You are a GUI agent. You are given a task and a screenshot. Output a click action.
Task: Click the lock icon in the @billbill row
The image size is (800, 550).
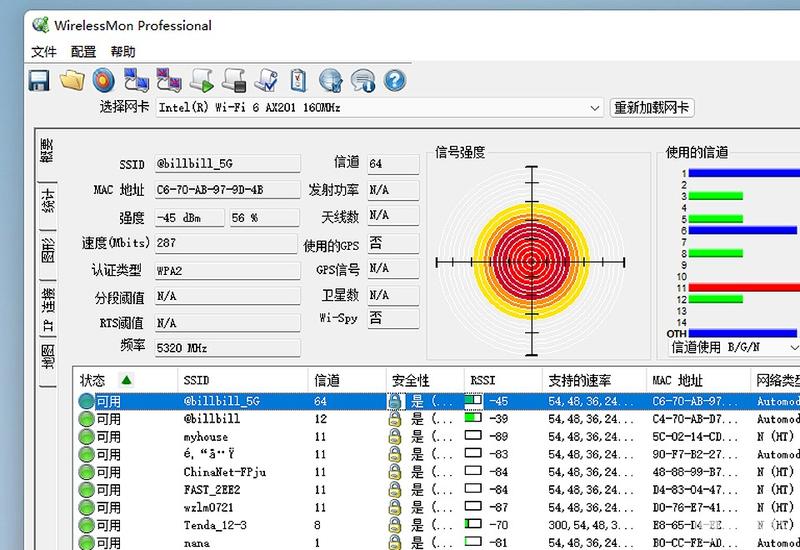tap(394, 419)
